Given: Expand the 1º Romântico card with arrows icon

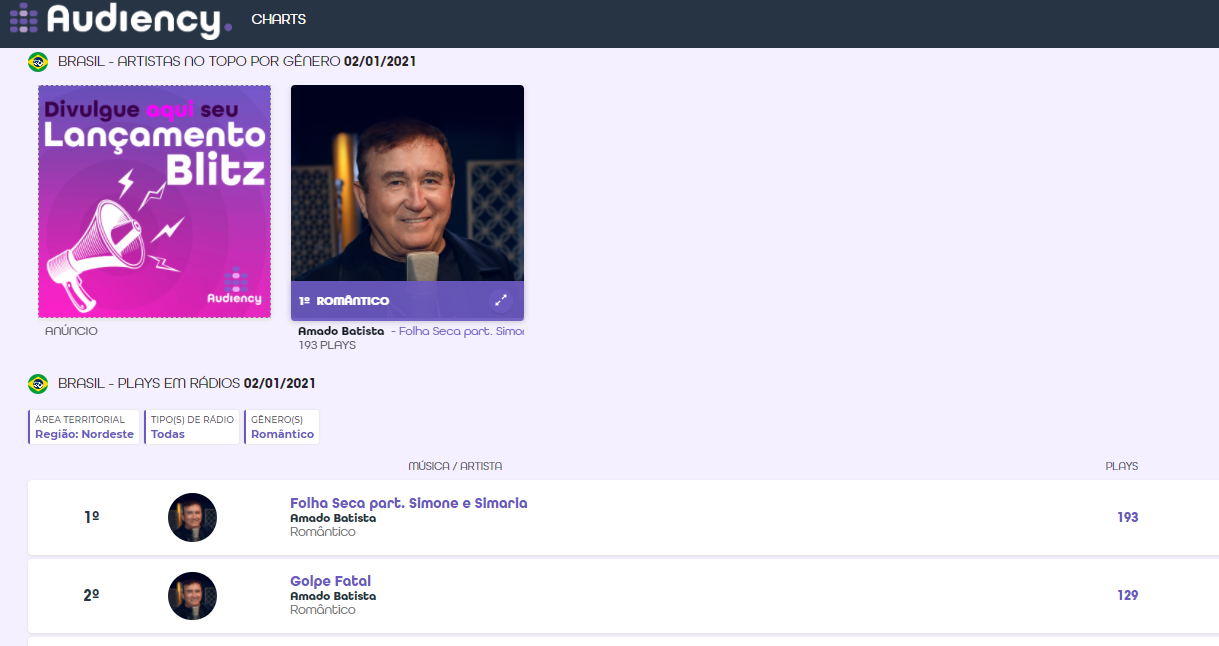Looking at the screenshot, I should click(x=501, y=300).
